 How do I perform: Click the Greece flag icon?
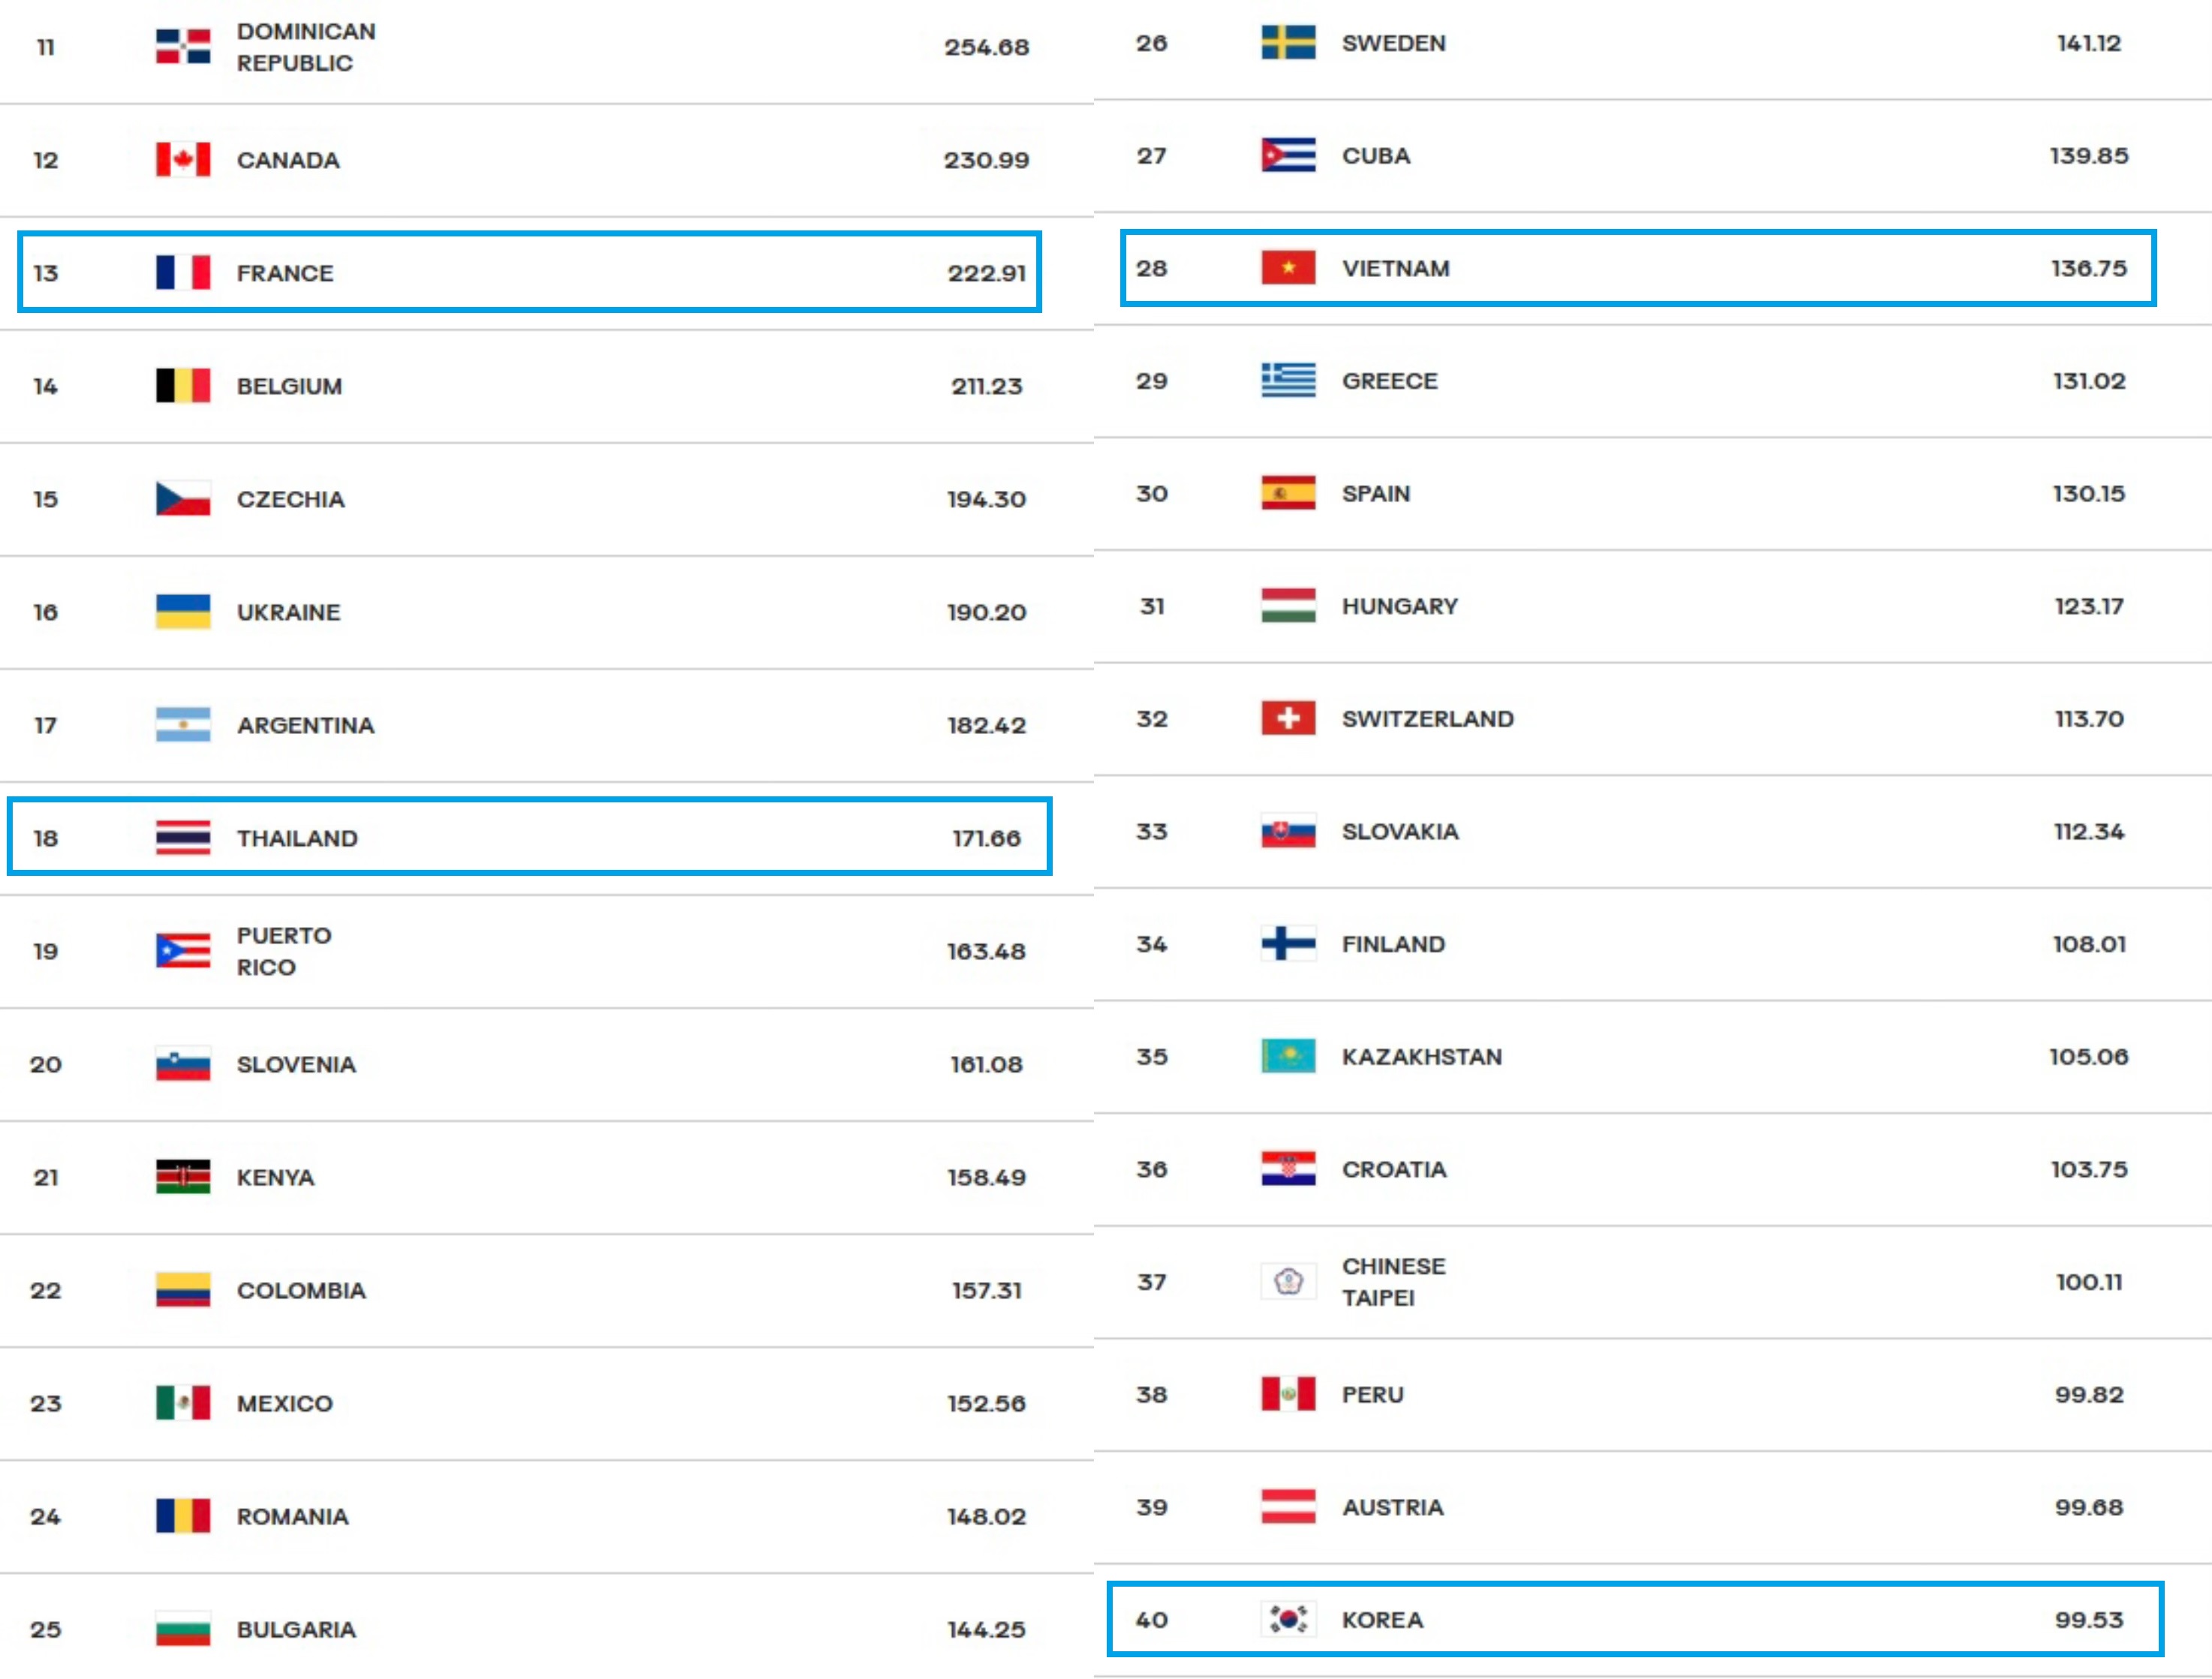coord(1288,380)
